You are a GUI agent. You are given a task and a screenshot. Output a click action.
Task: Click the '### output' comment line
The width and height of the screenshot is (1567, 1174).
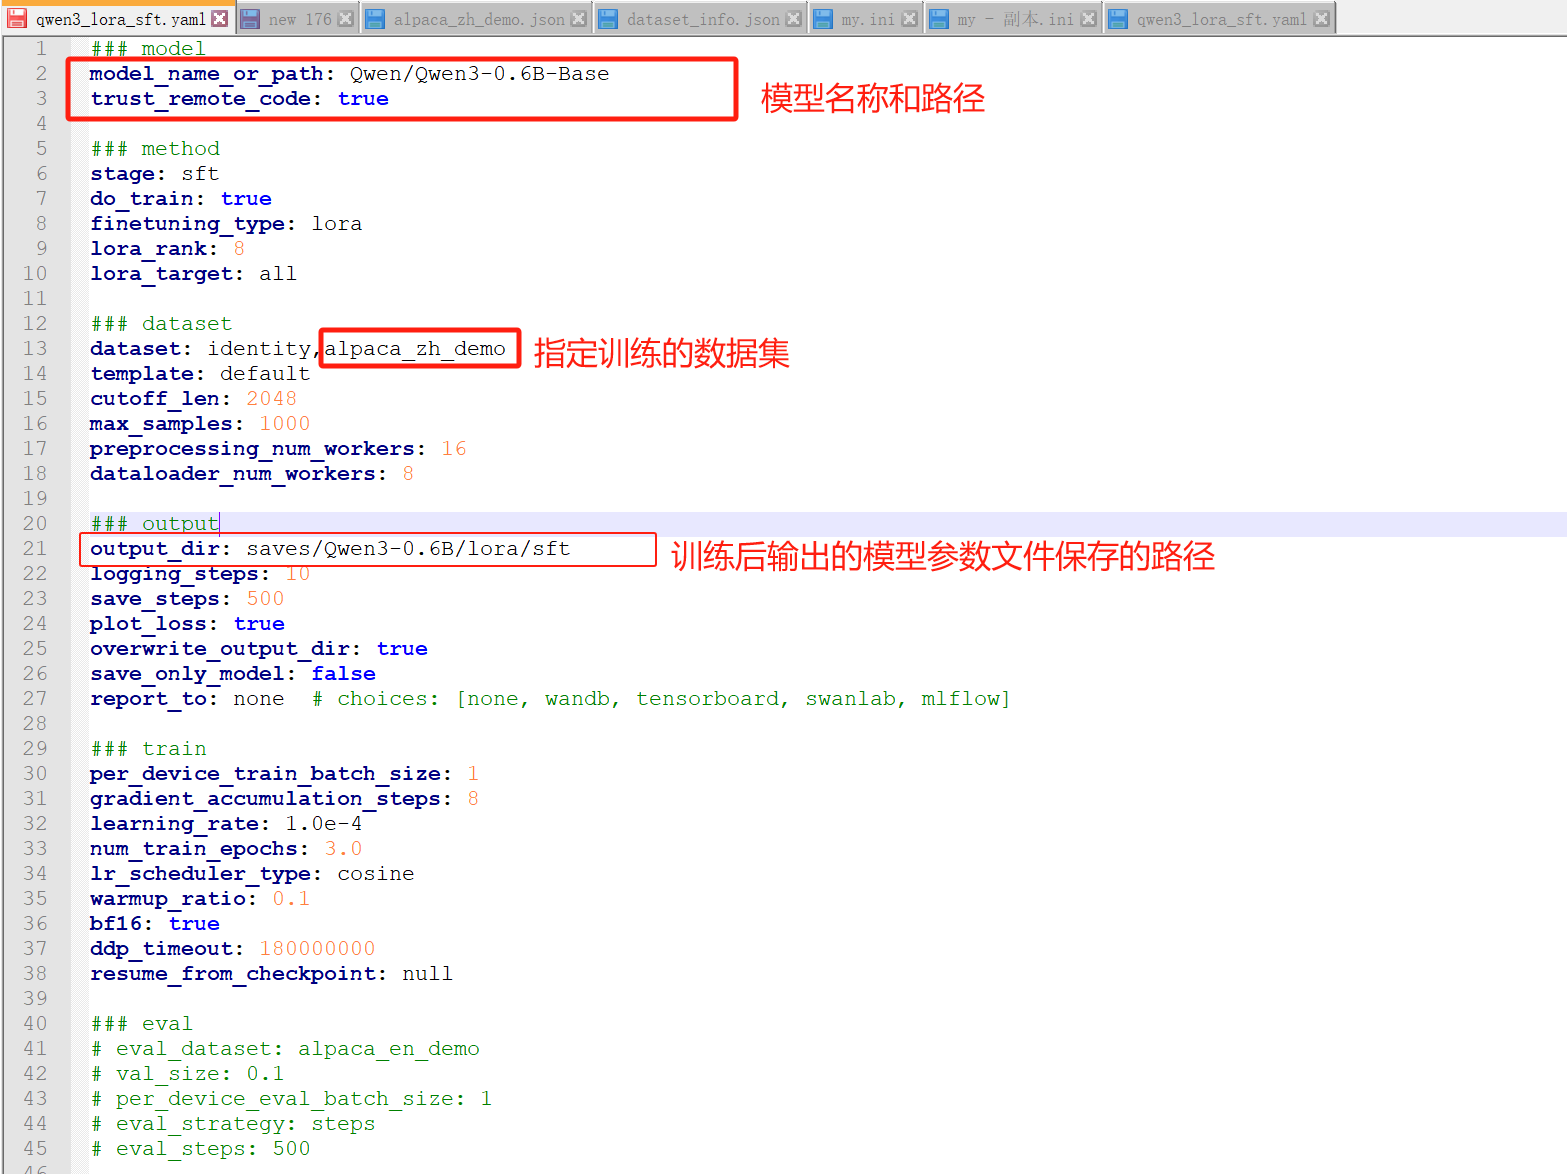pyautogui.click(x=155, y=524)
